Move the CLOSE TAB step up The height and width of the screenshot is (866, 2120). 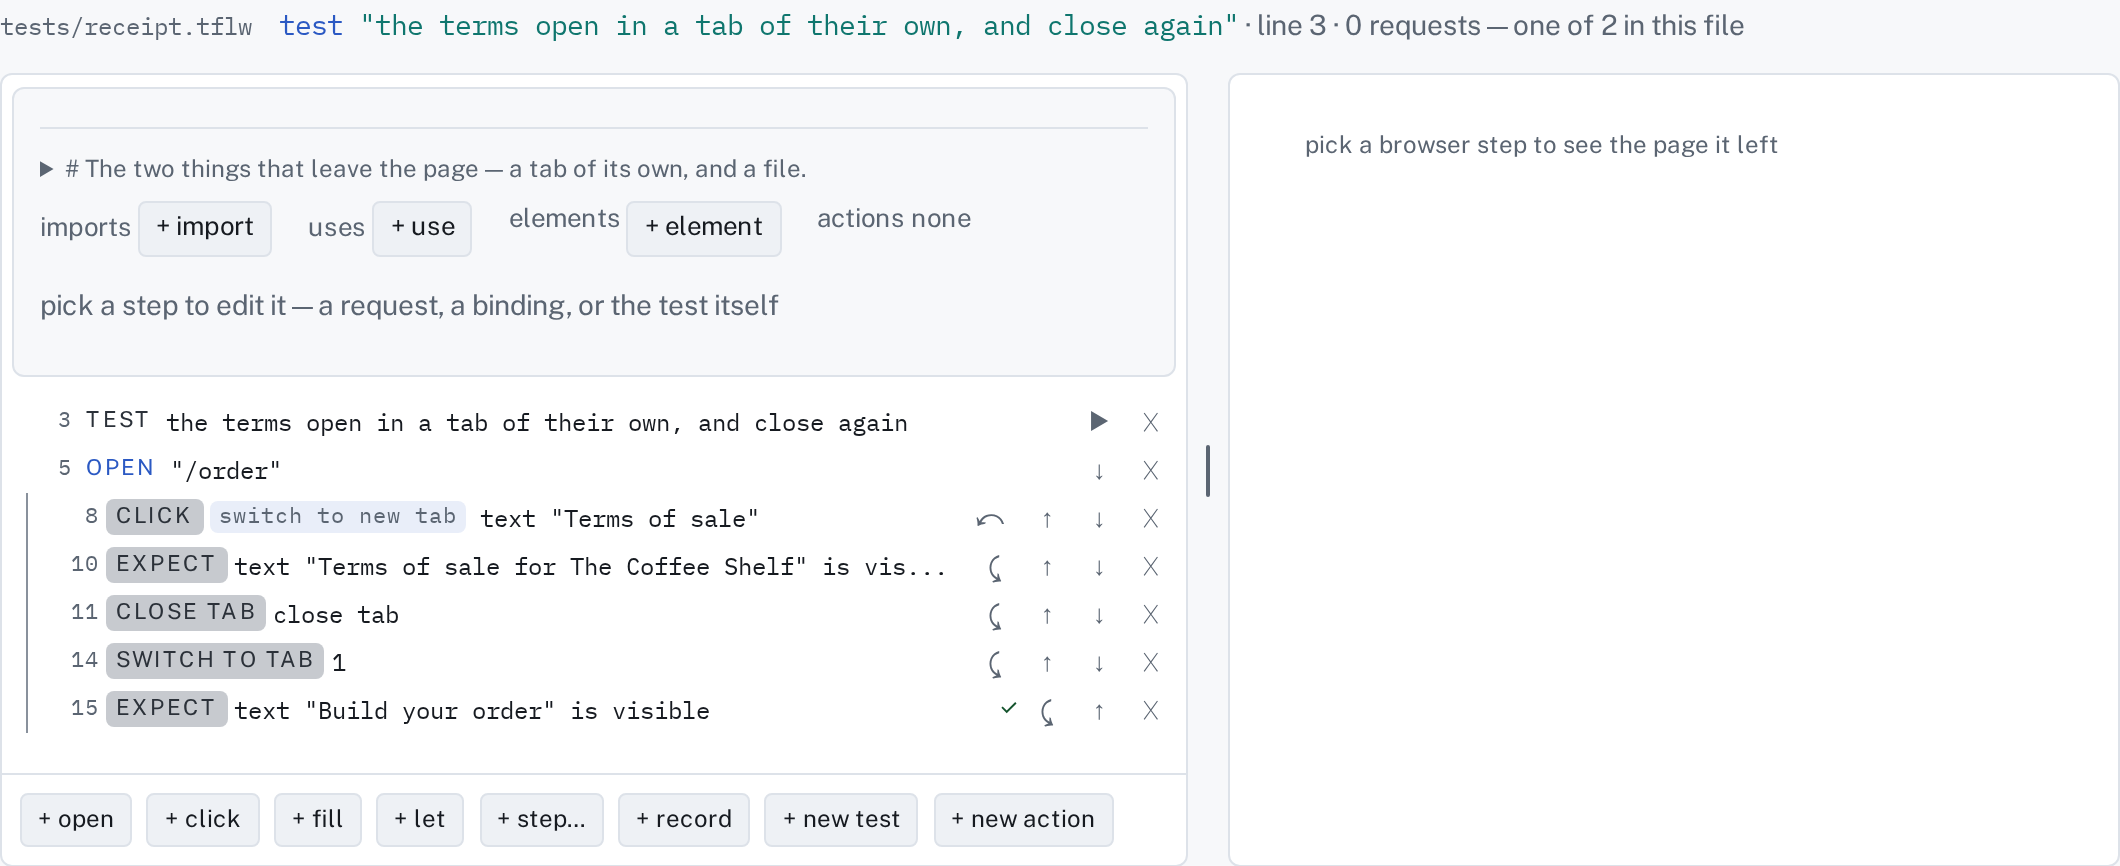(x=1047, y=615)
